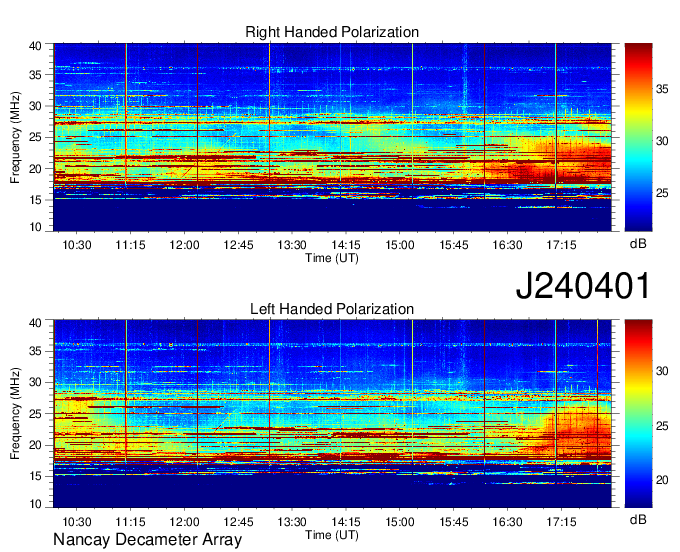680x552 pixels.
Task: Click the 15 MHz frequency tick of the upper plot
Action: (x=36, y=200)
